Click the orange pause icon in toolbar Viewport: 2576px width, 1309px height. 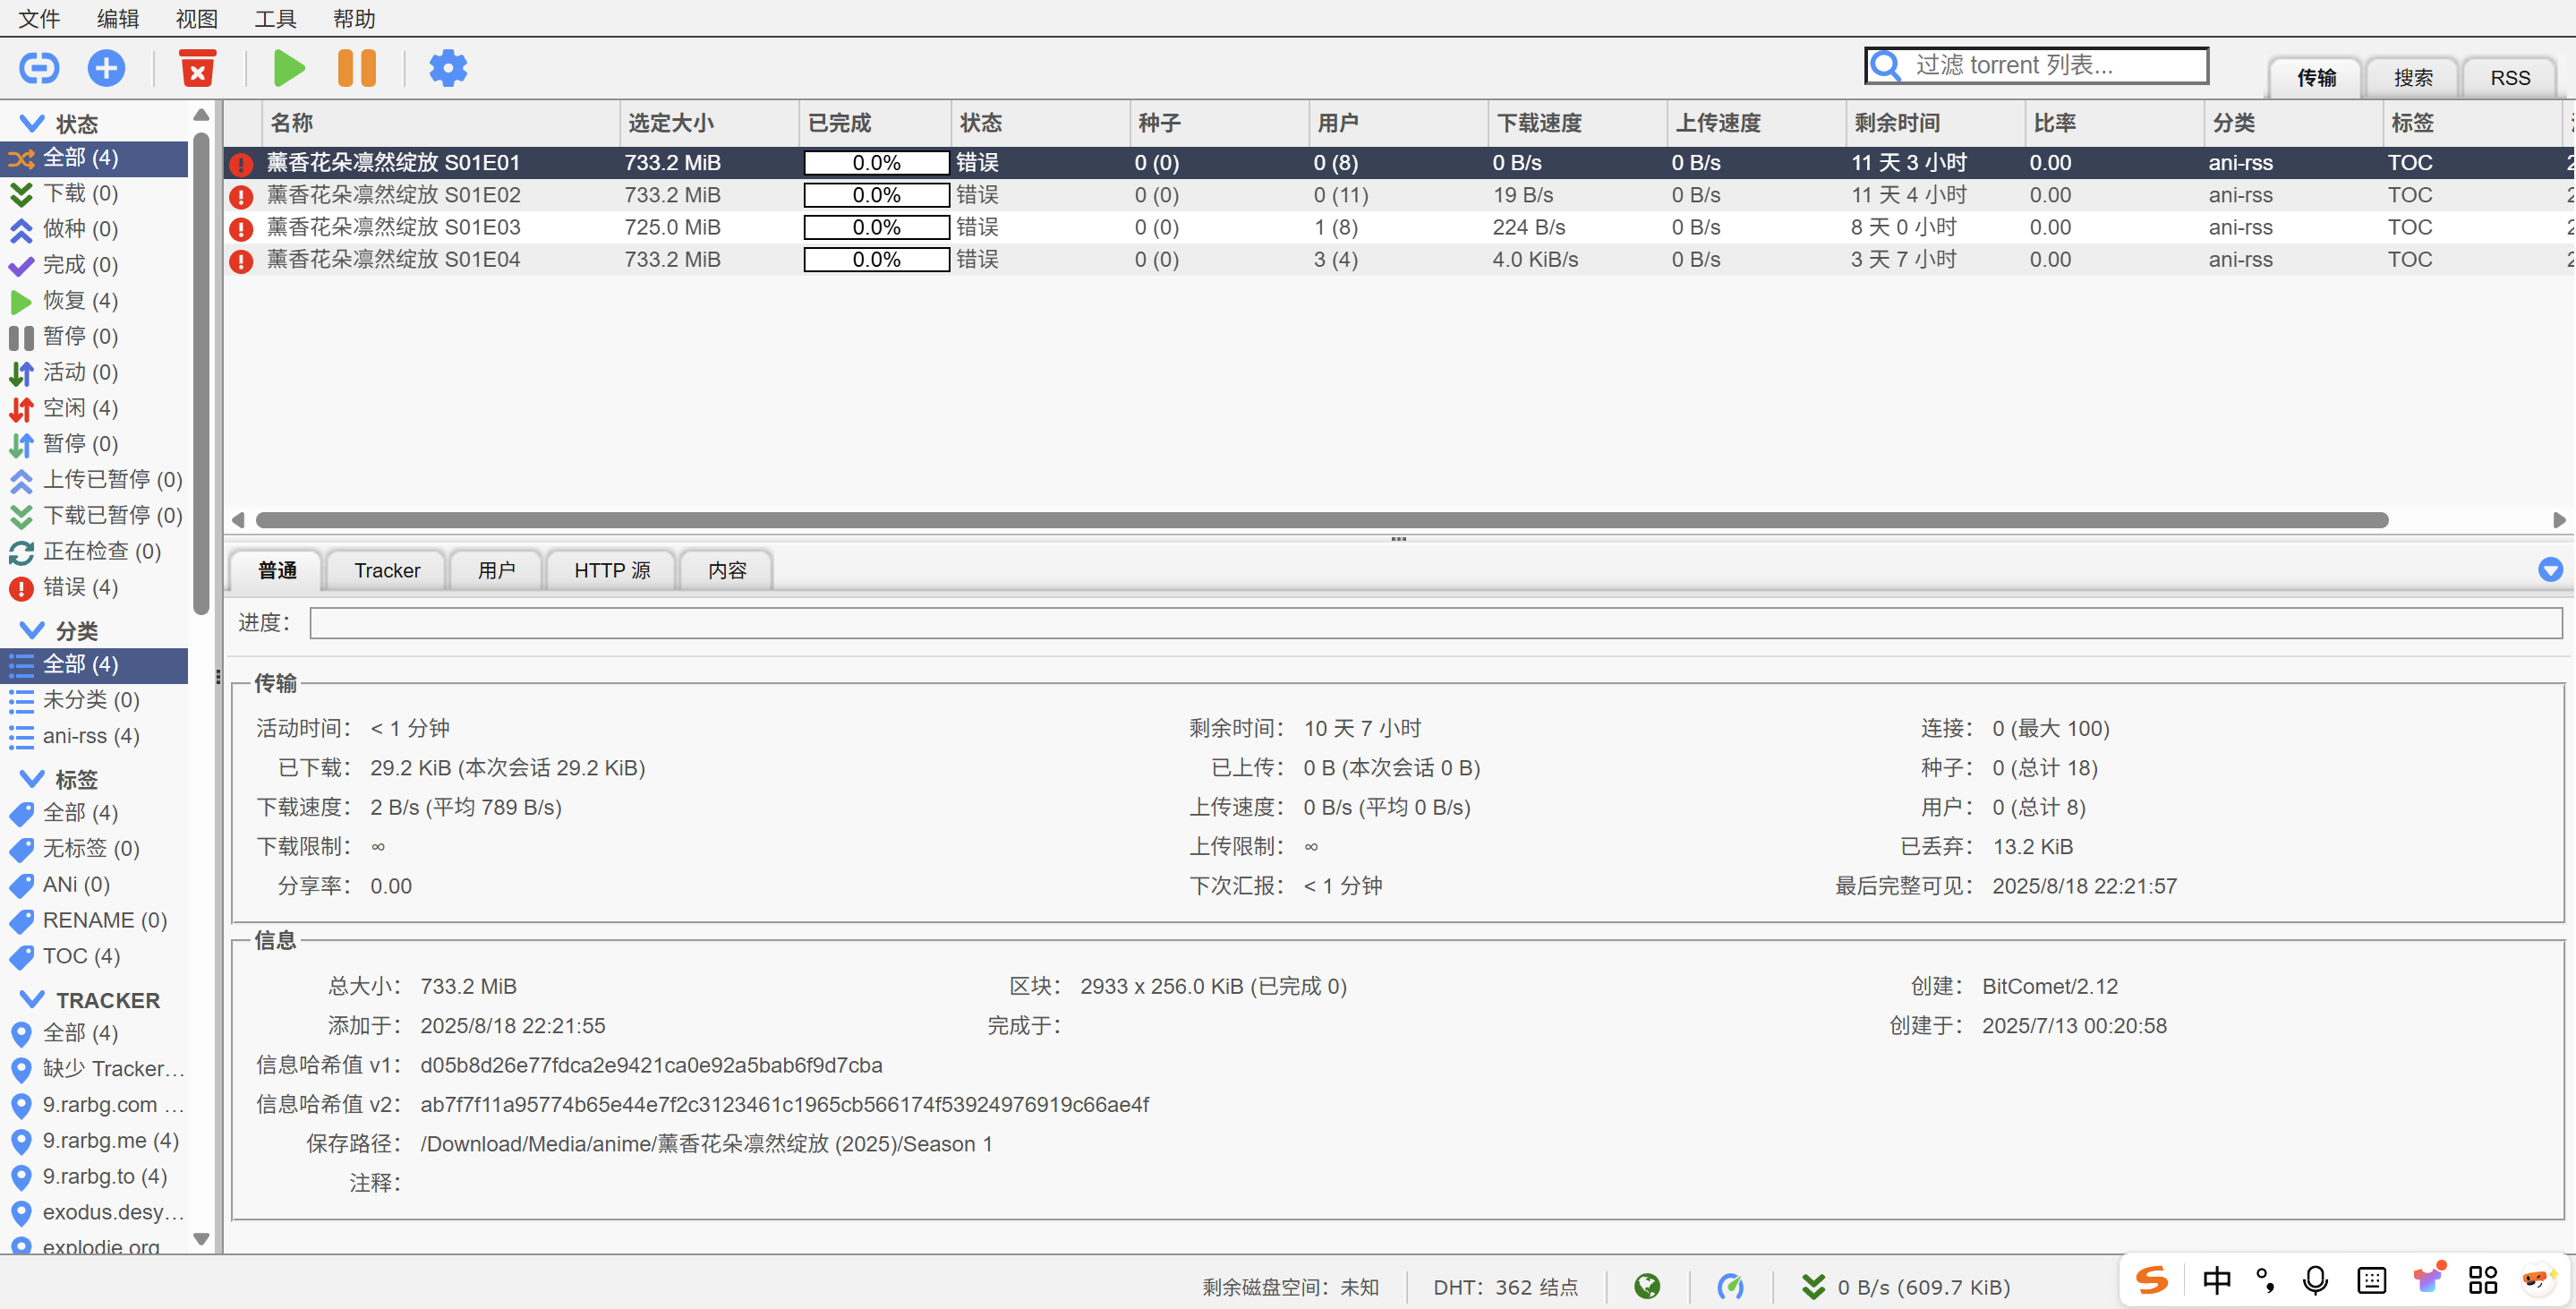[x=357, y=68]
